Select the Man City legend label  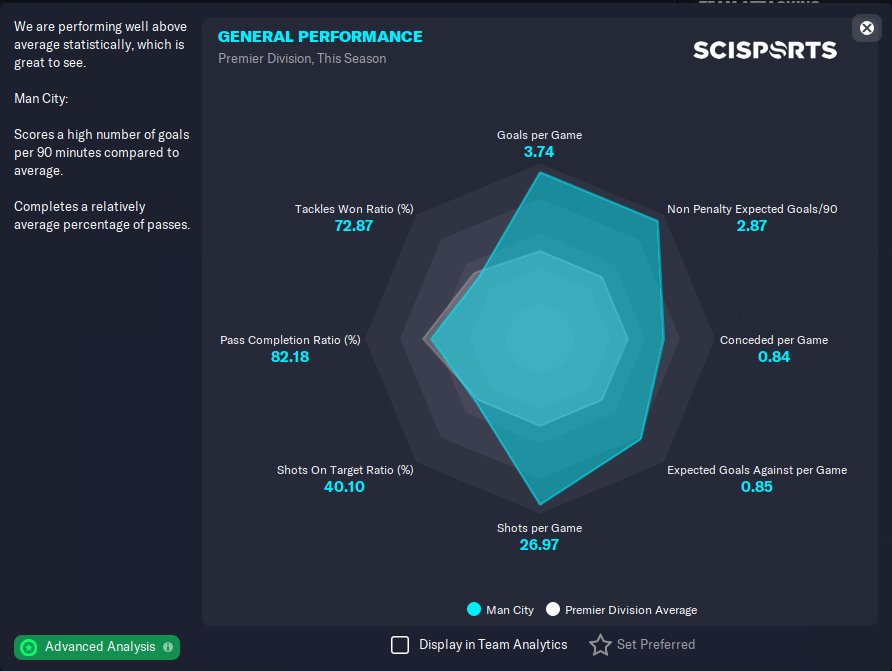[510, 610]
